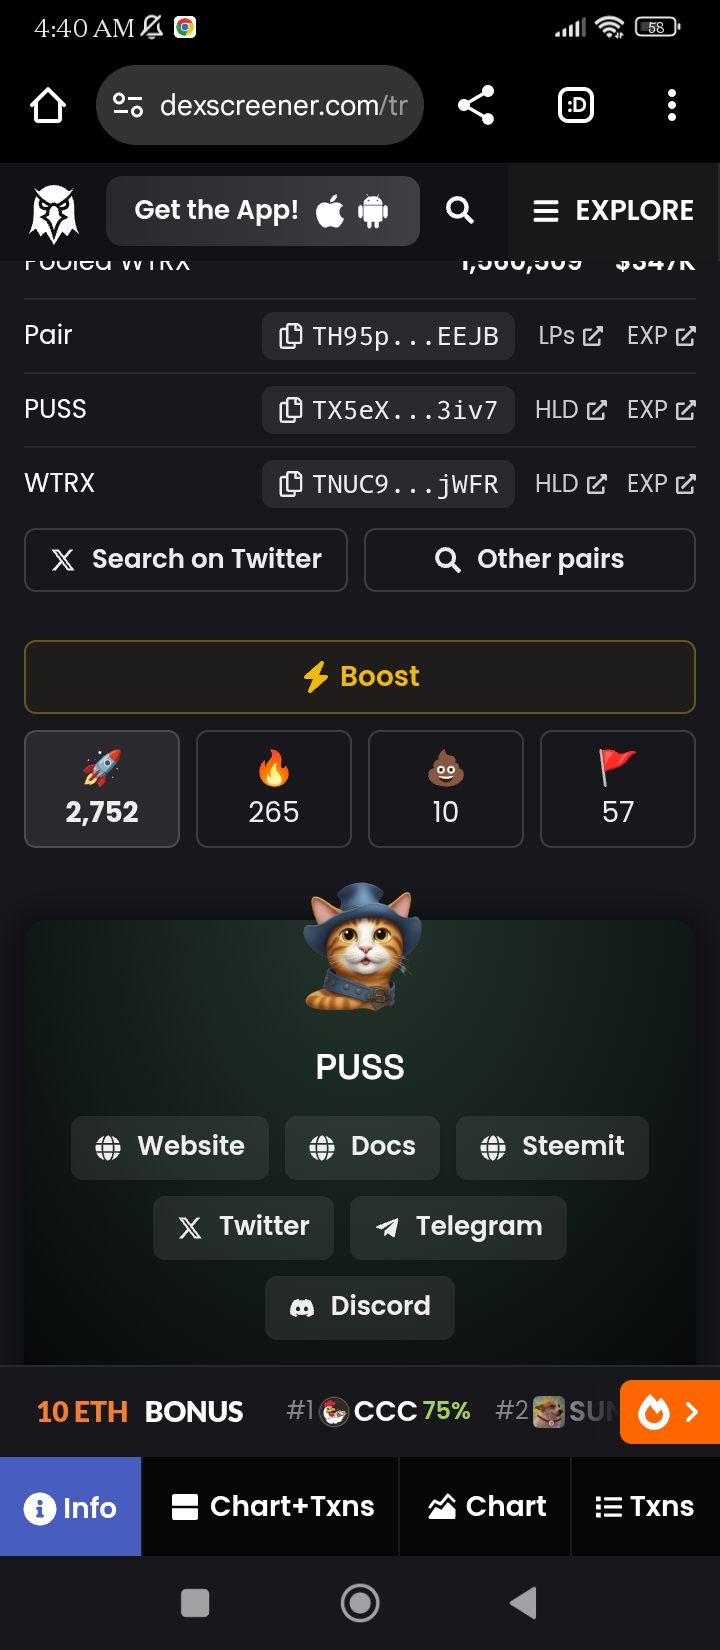
Task: Tap the browser home icon
Action: [48, 105]
